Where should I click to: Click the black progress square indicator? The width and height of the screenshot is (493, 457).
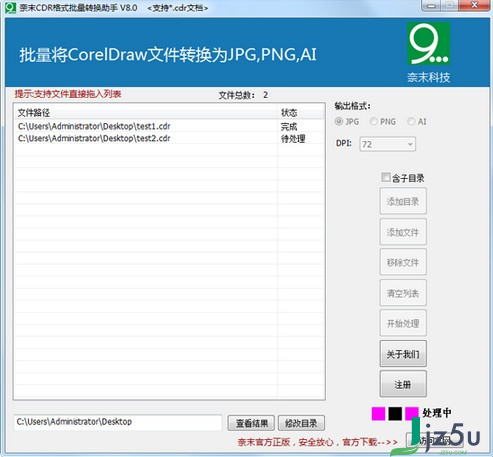click(395, 413)
